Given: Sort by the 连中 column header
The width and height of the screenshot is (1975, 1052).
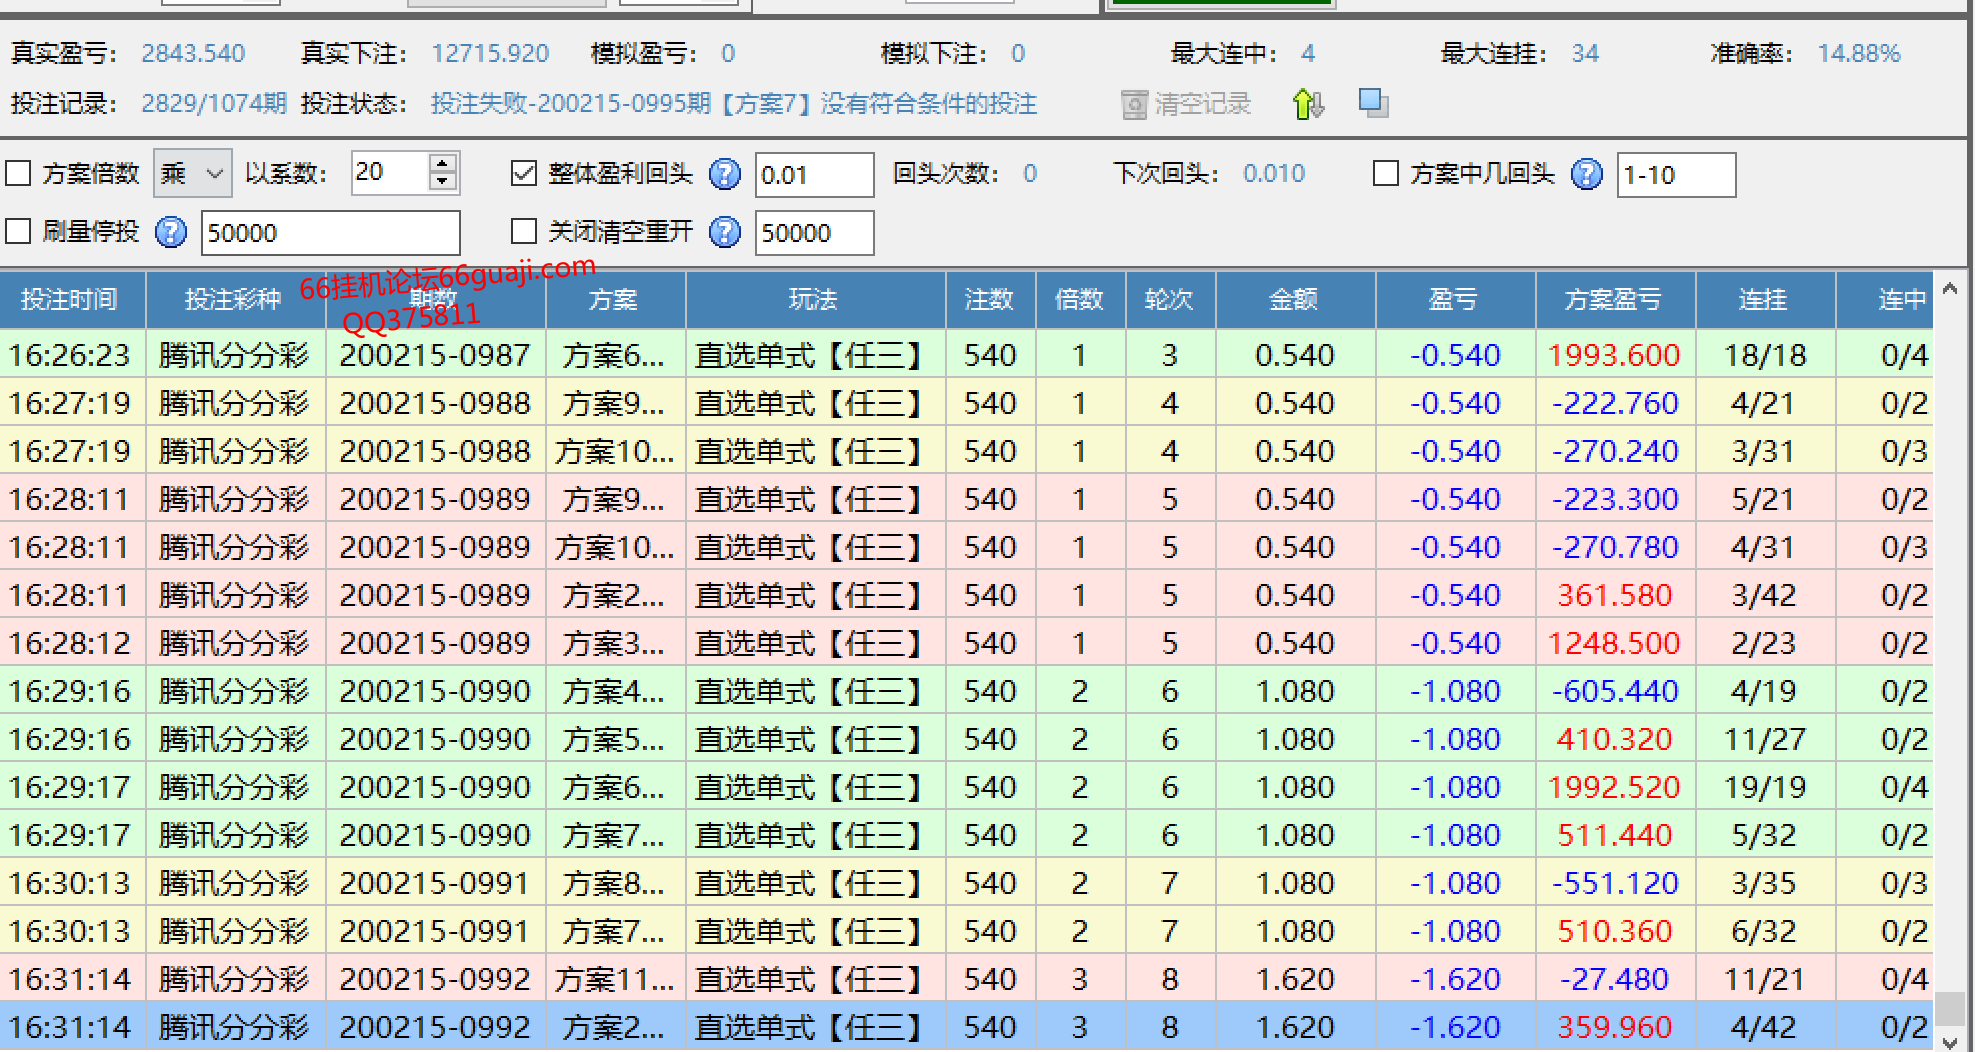Looking at the screenshot, I should 1885,299.
